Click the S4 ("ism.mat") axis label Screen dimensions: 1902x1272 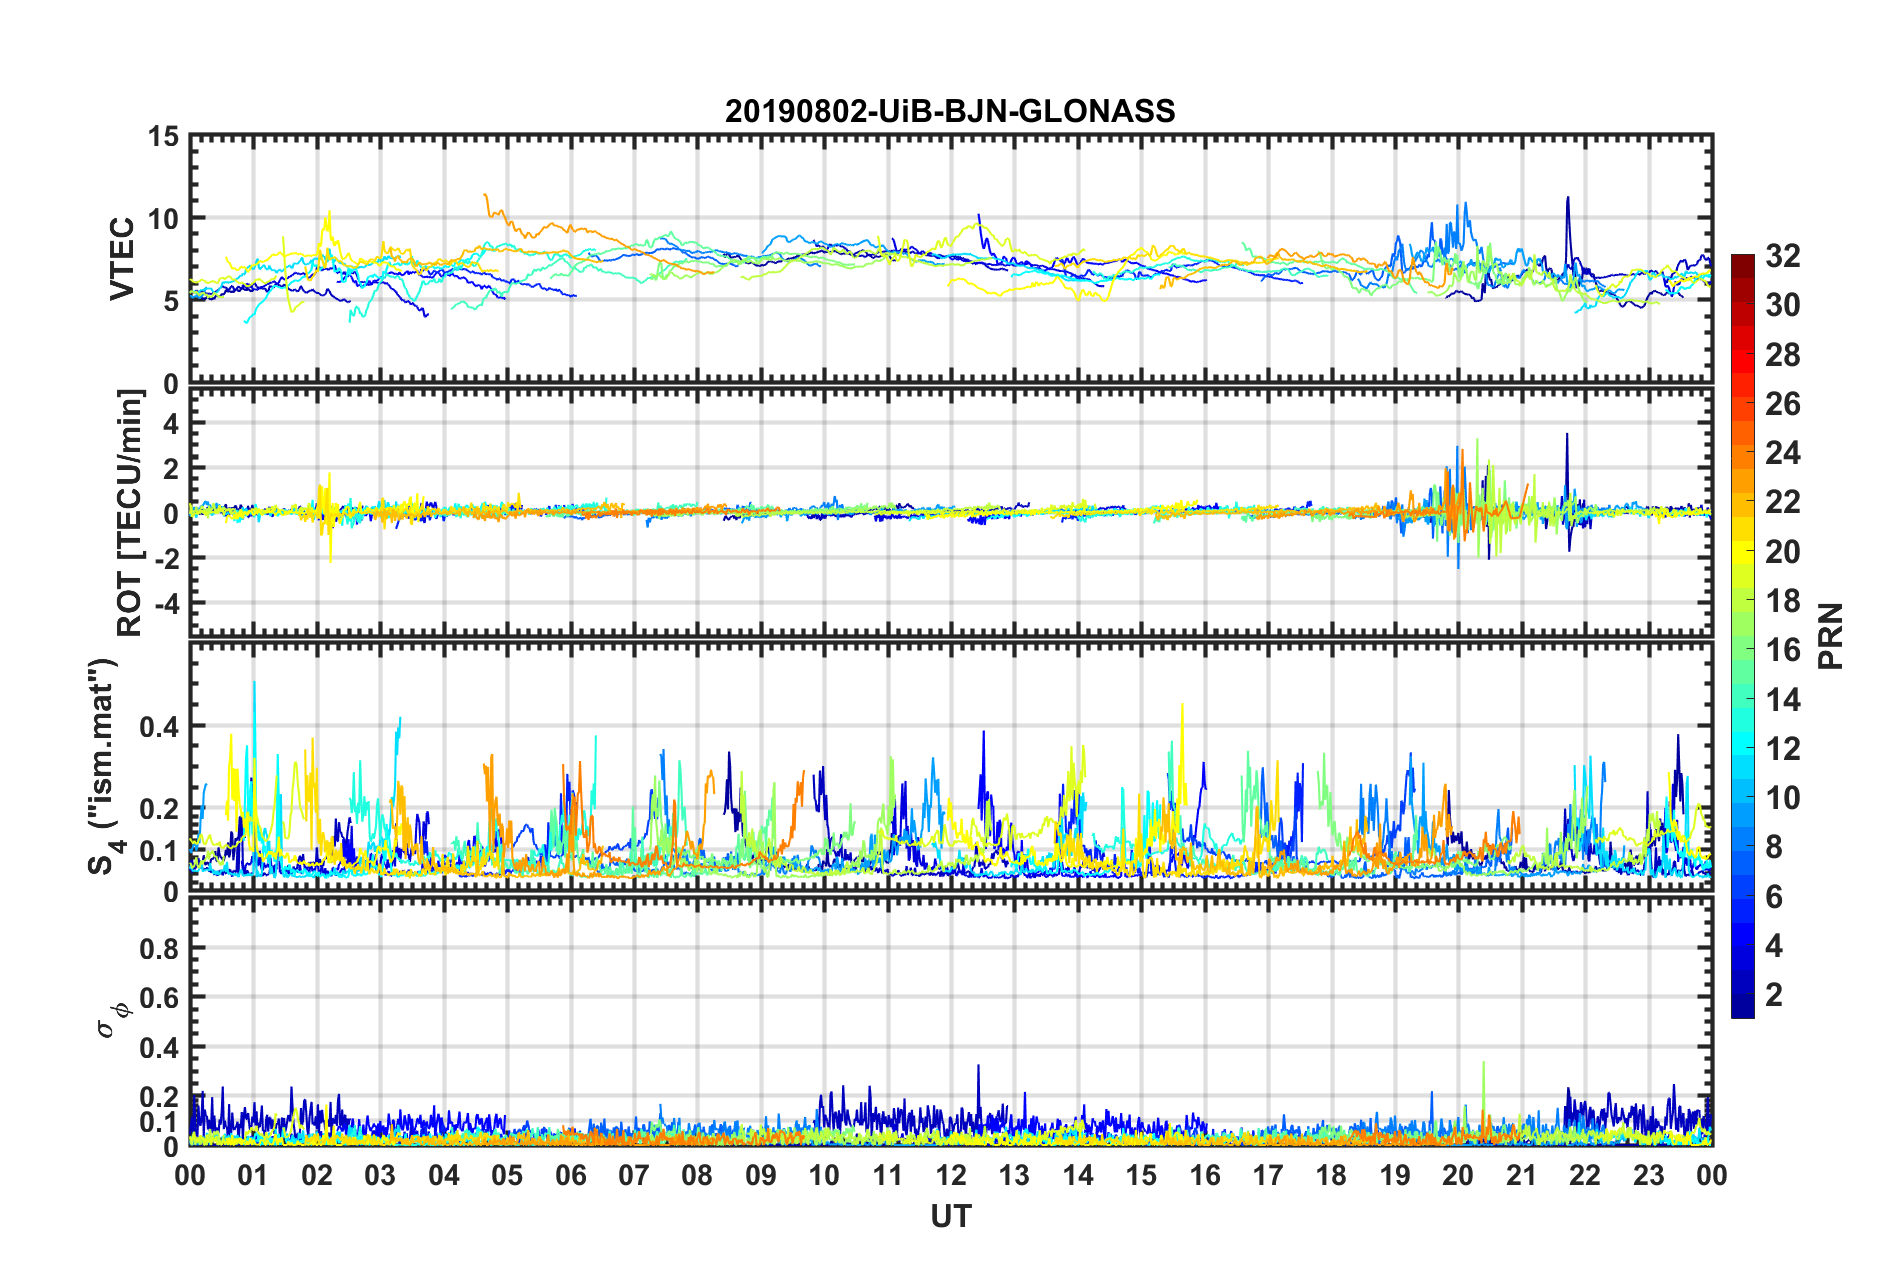(105, 766)
